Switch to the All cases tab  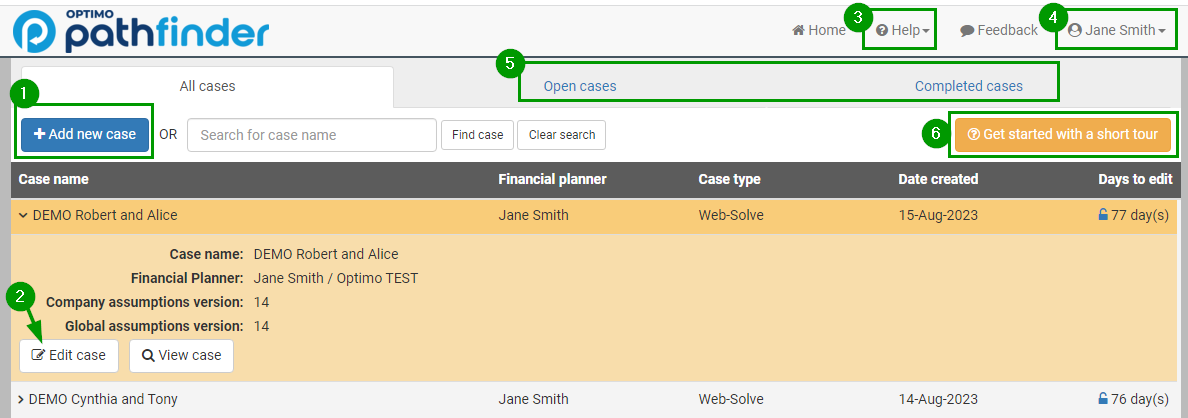click(207, 86)
